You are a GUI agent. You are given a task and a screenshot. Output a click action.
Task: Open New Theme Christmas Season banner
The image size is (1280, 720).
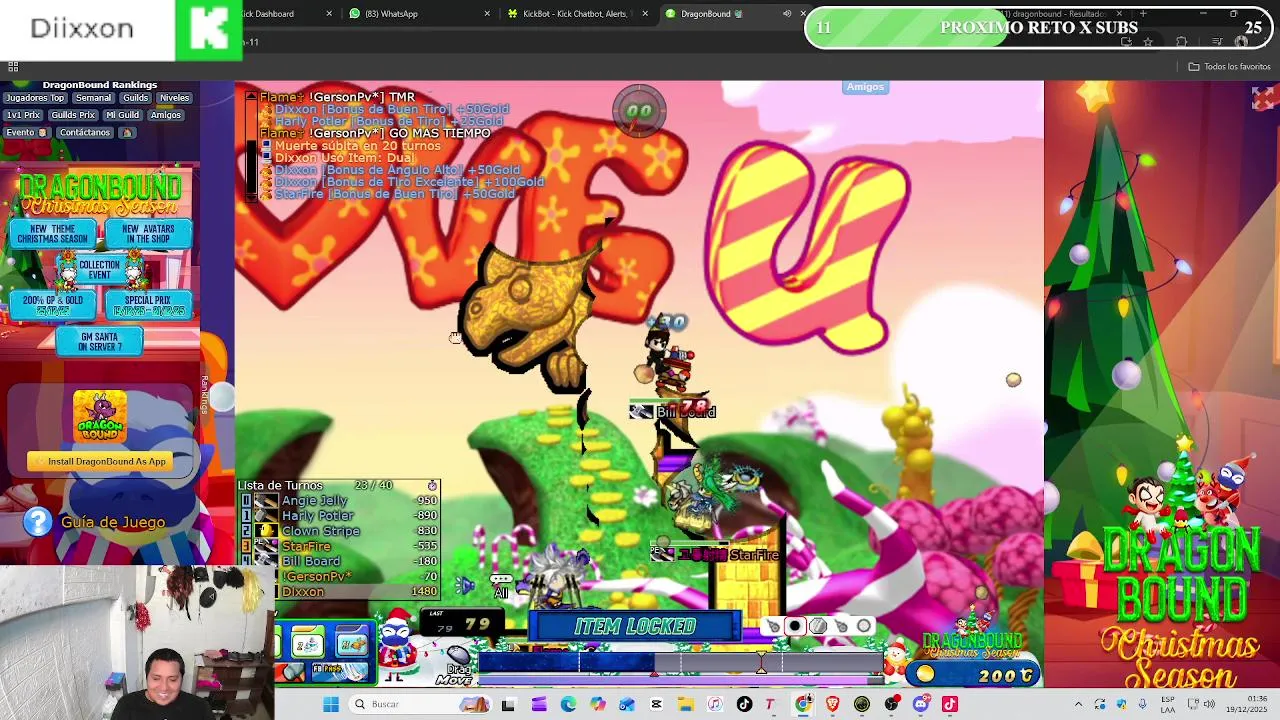52,234
